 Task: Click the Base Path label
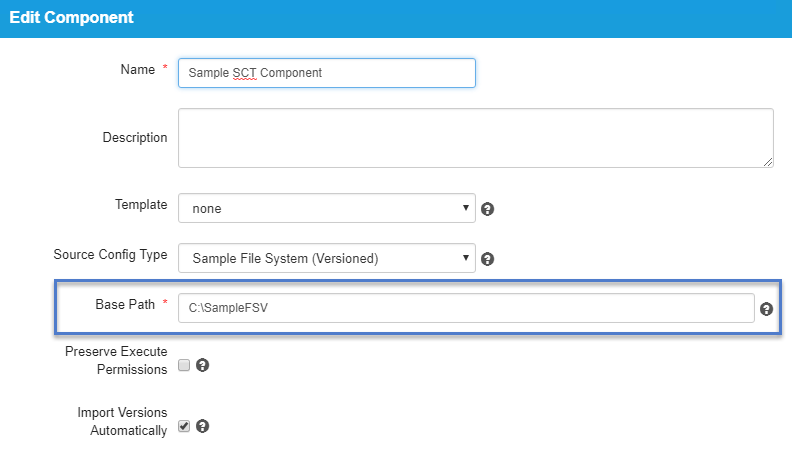pos(125,305)
